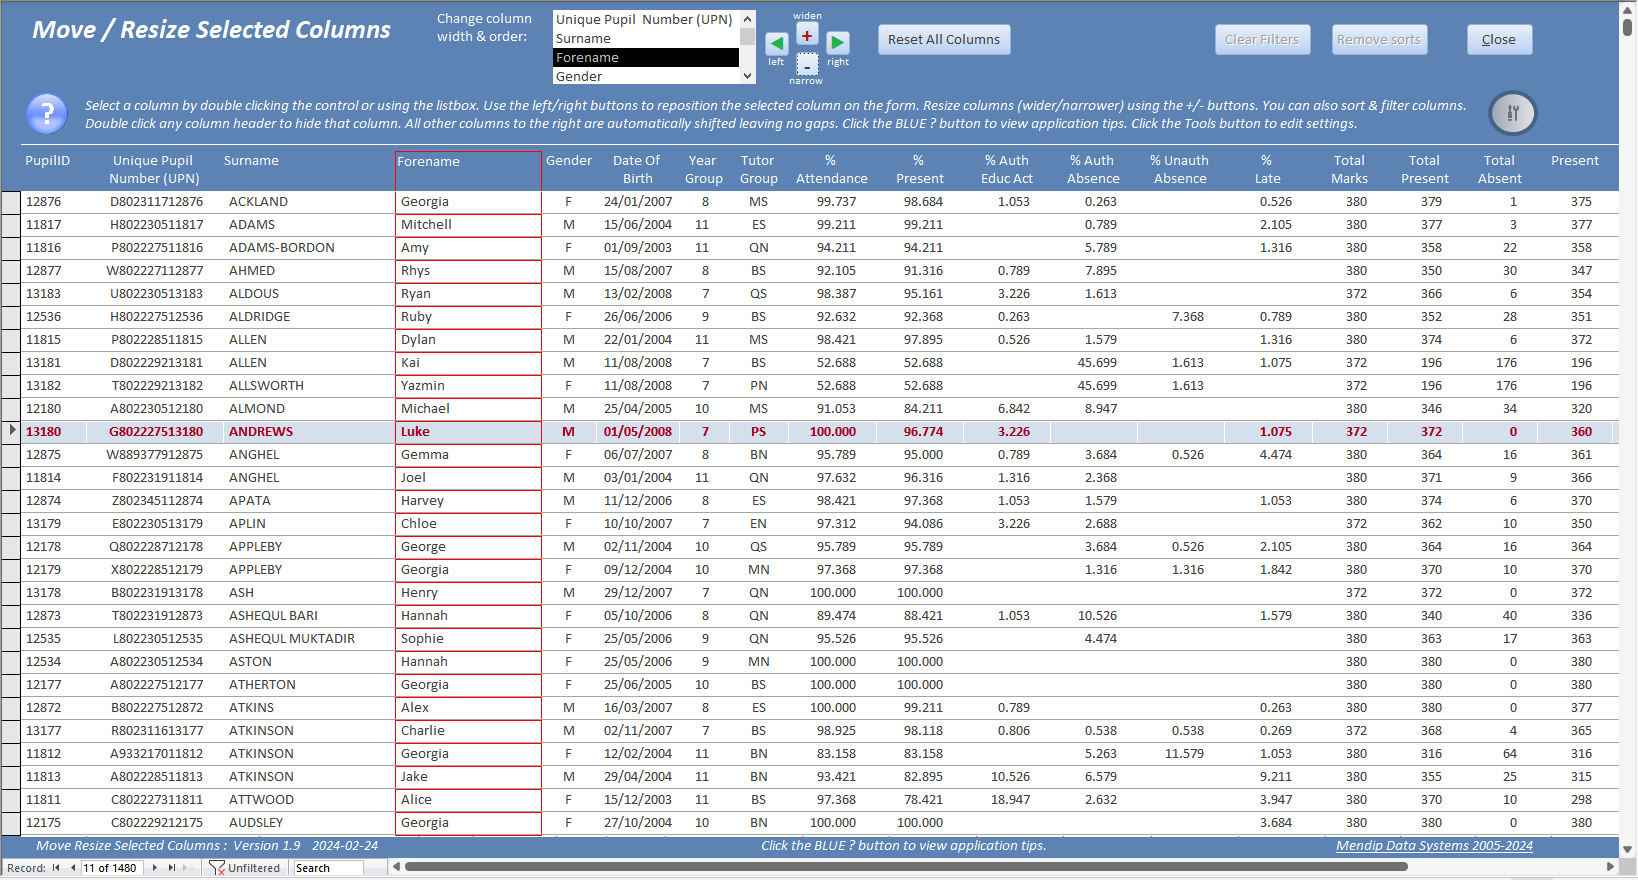This screenshot has height=880, width=1638.
Task: Click the Unfiltered filter indicator
Action: 245,868
